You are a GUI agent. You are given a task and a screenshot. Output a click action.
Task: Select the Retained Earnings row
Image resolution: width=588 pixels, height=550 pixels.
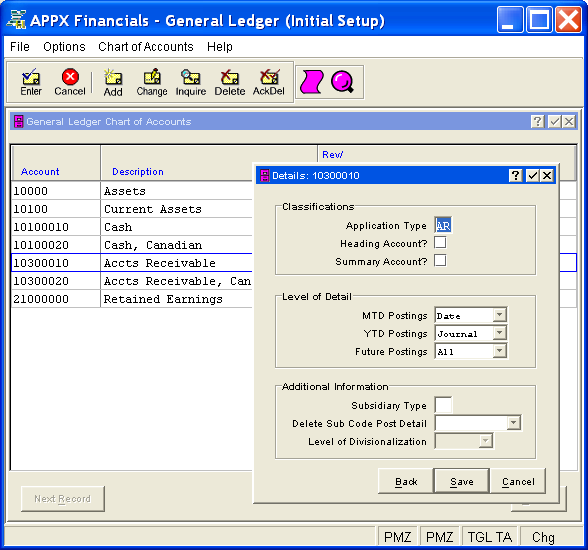pos(132,299)
